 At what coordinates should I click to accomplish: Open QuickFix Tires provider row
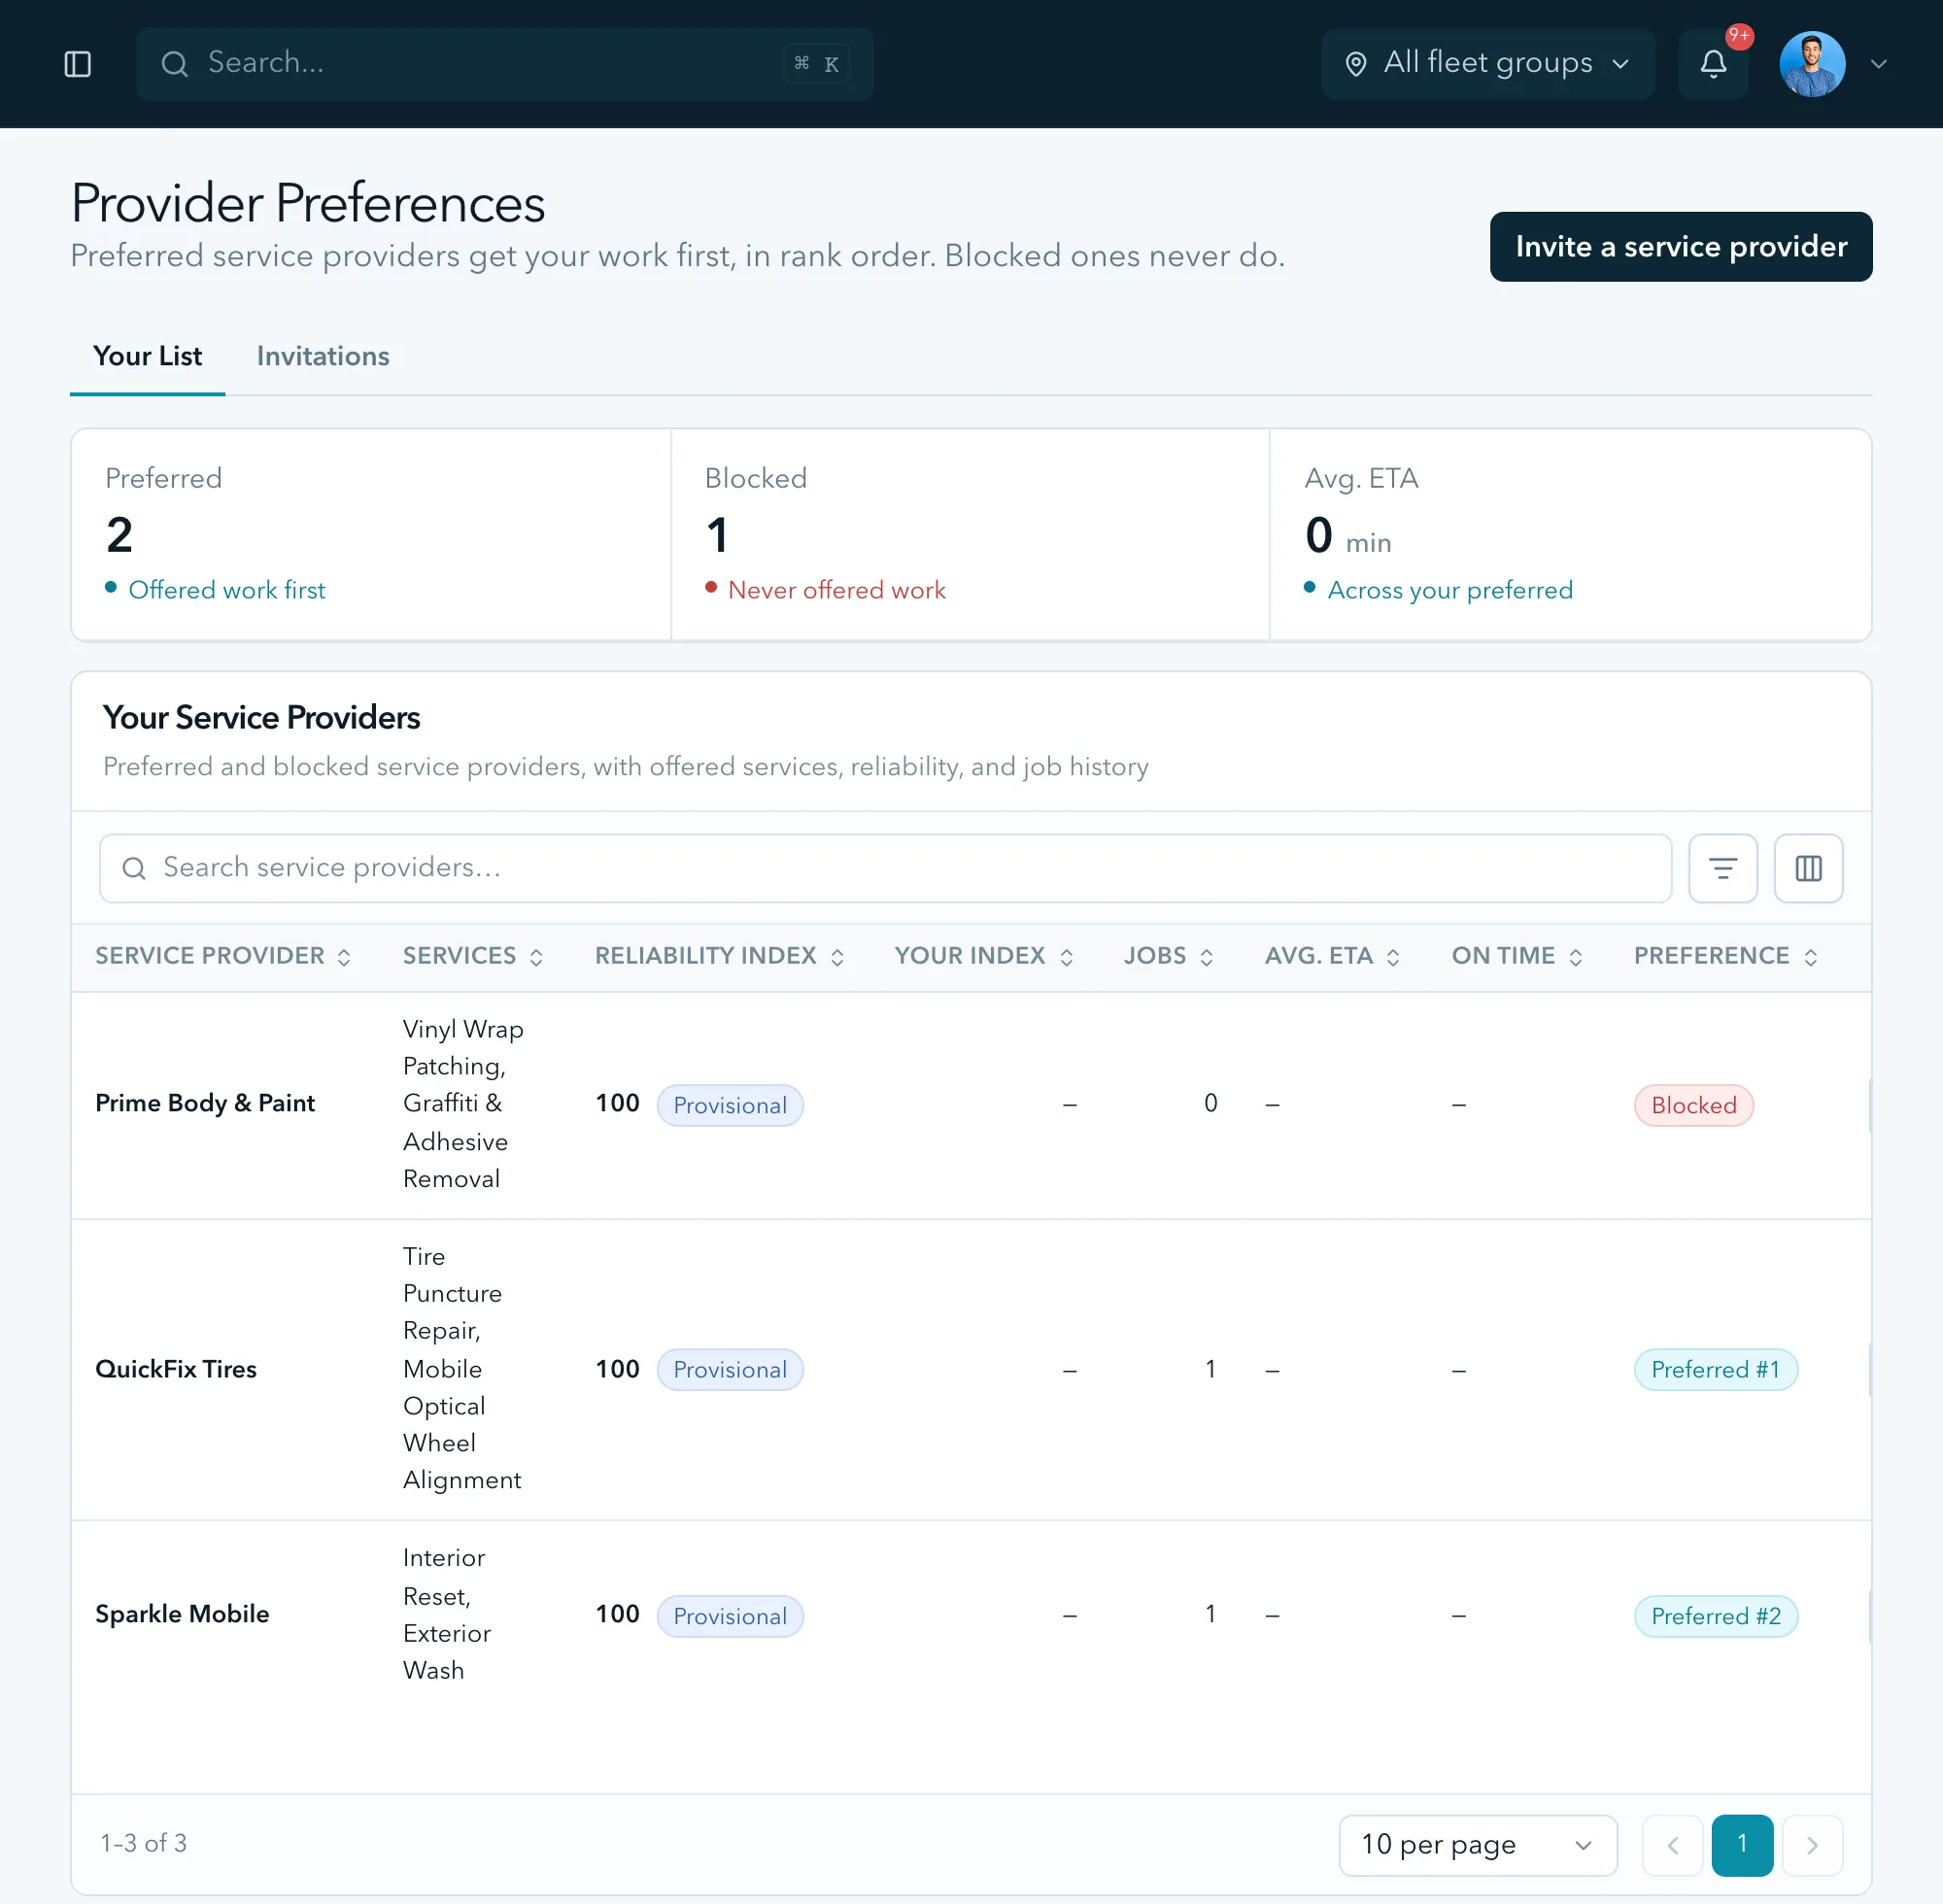[x=970, y=1369]
